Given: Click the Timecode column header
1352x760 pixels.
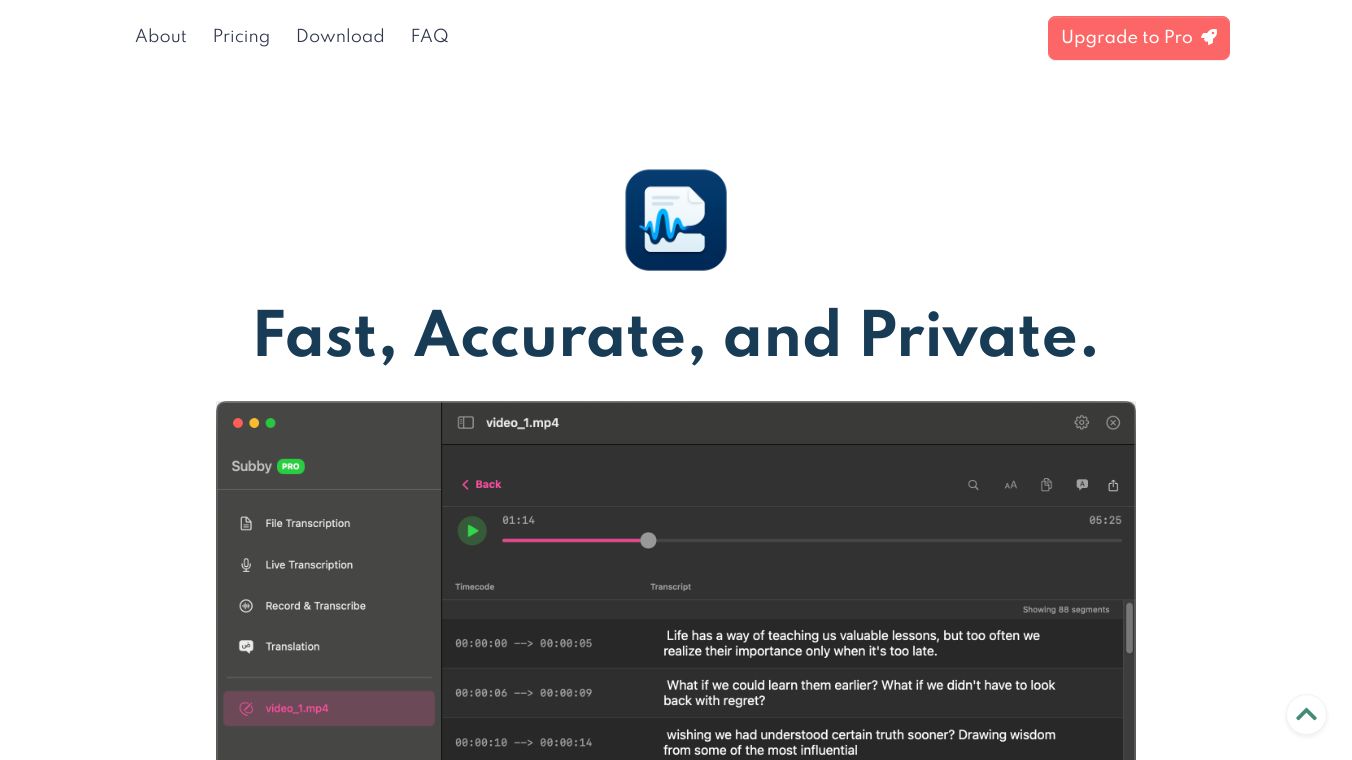Looking at the screenshot, I should [475, 587].
